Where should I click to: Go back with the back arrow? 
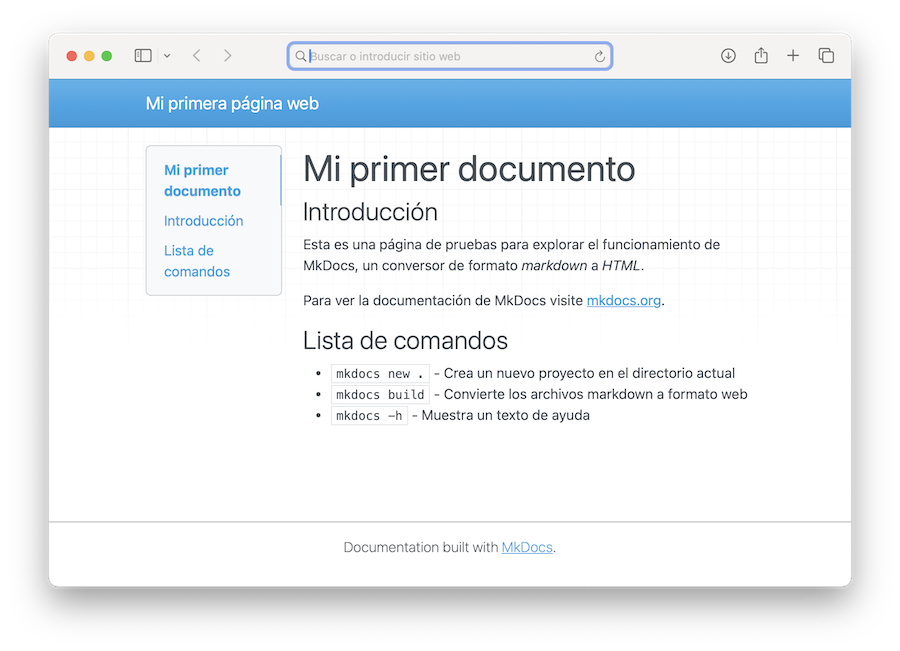(x=197, y=56)
